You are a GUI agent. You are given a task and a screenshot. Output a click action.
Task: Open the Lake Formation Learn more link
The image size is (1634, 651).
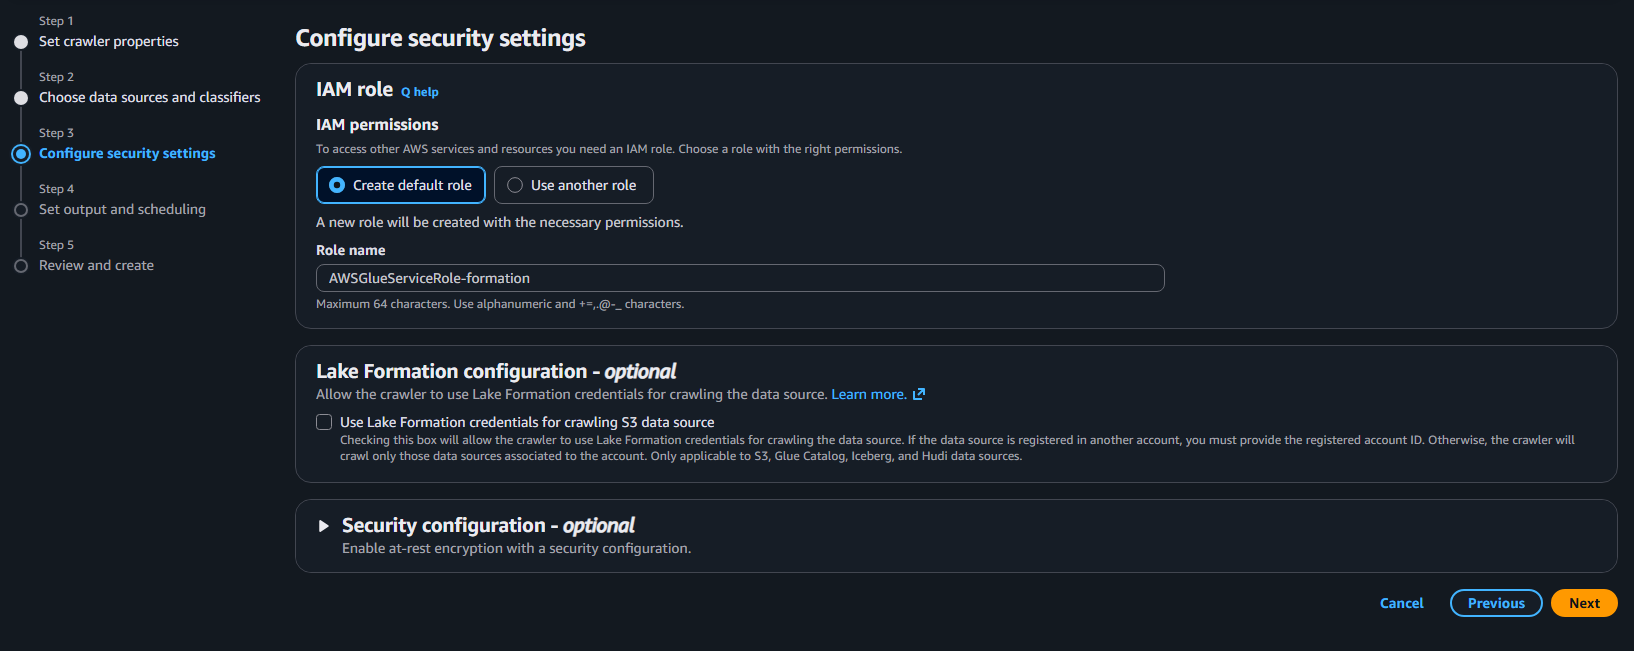(x=869, y=394)
